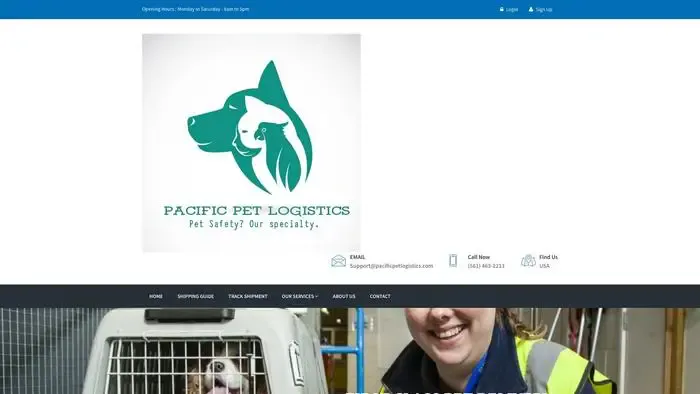Click the lock icon beside Login
The width and height of the screenshot is (700, 394).
point(501,9)
